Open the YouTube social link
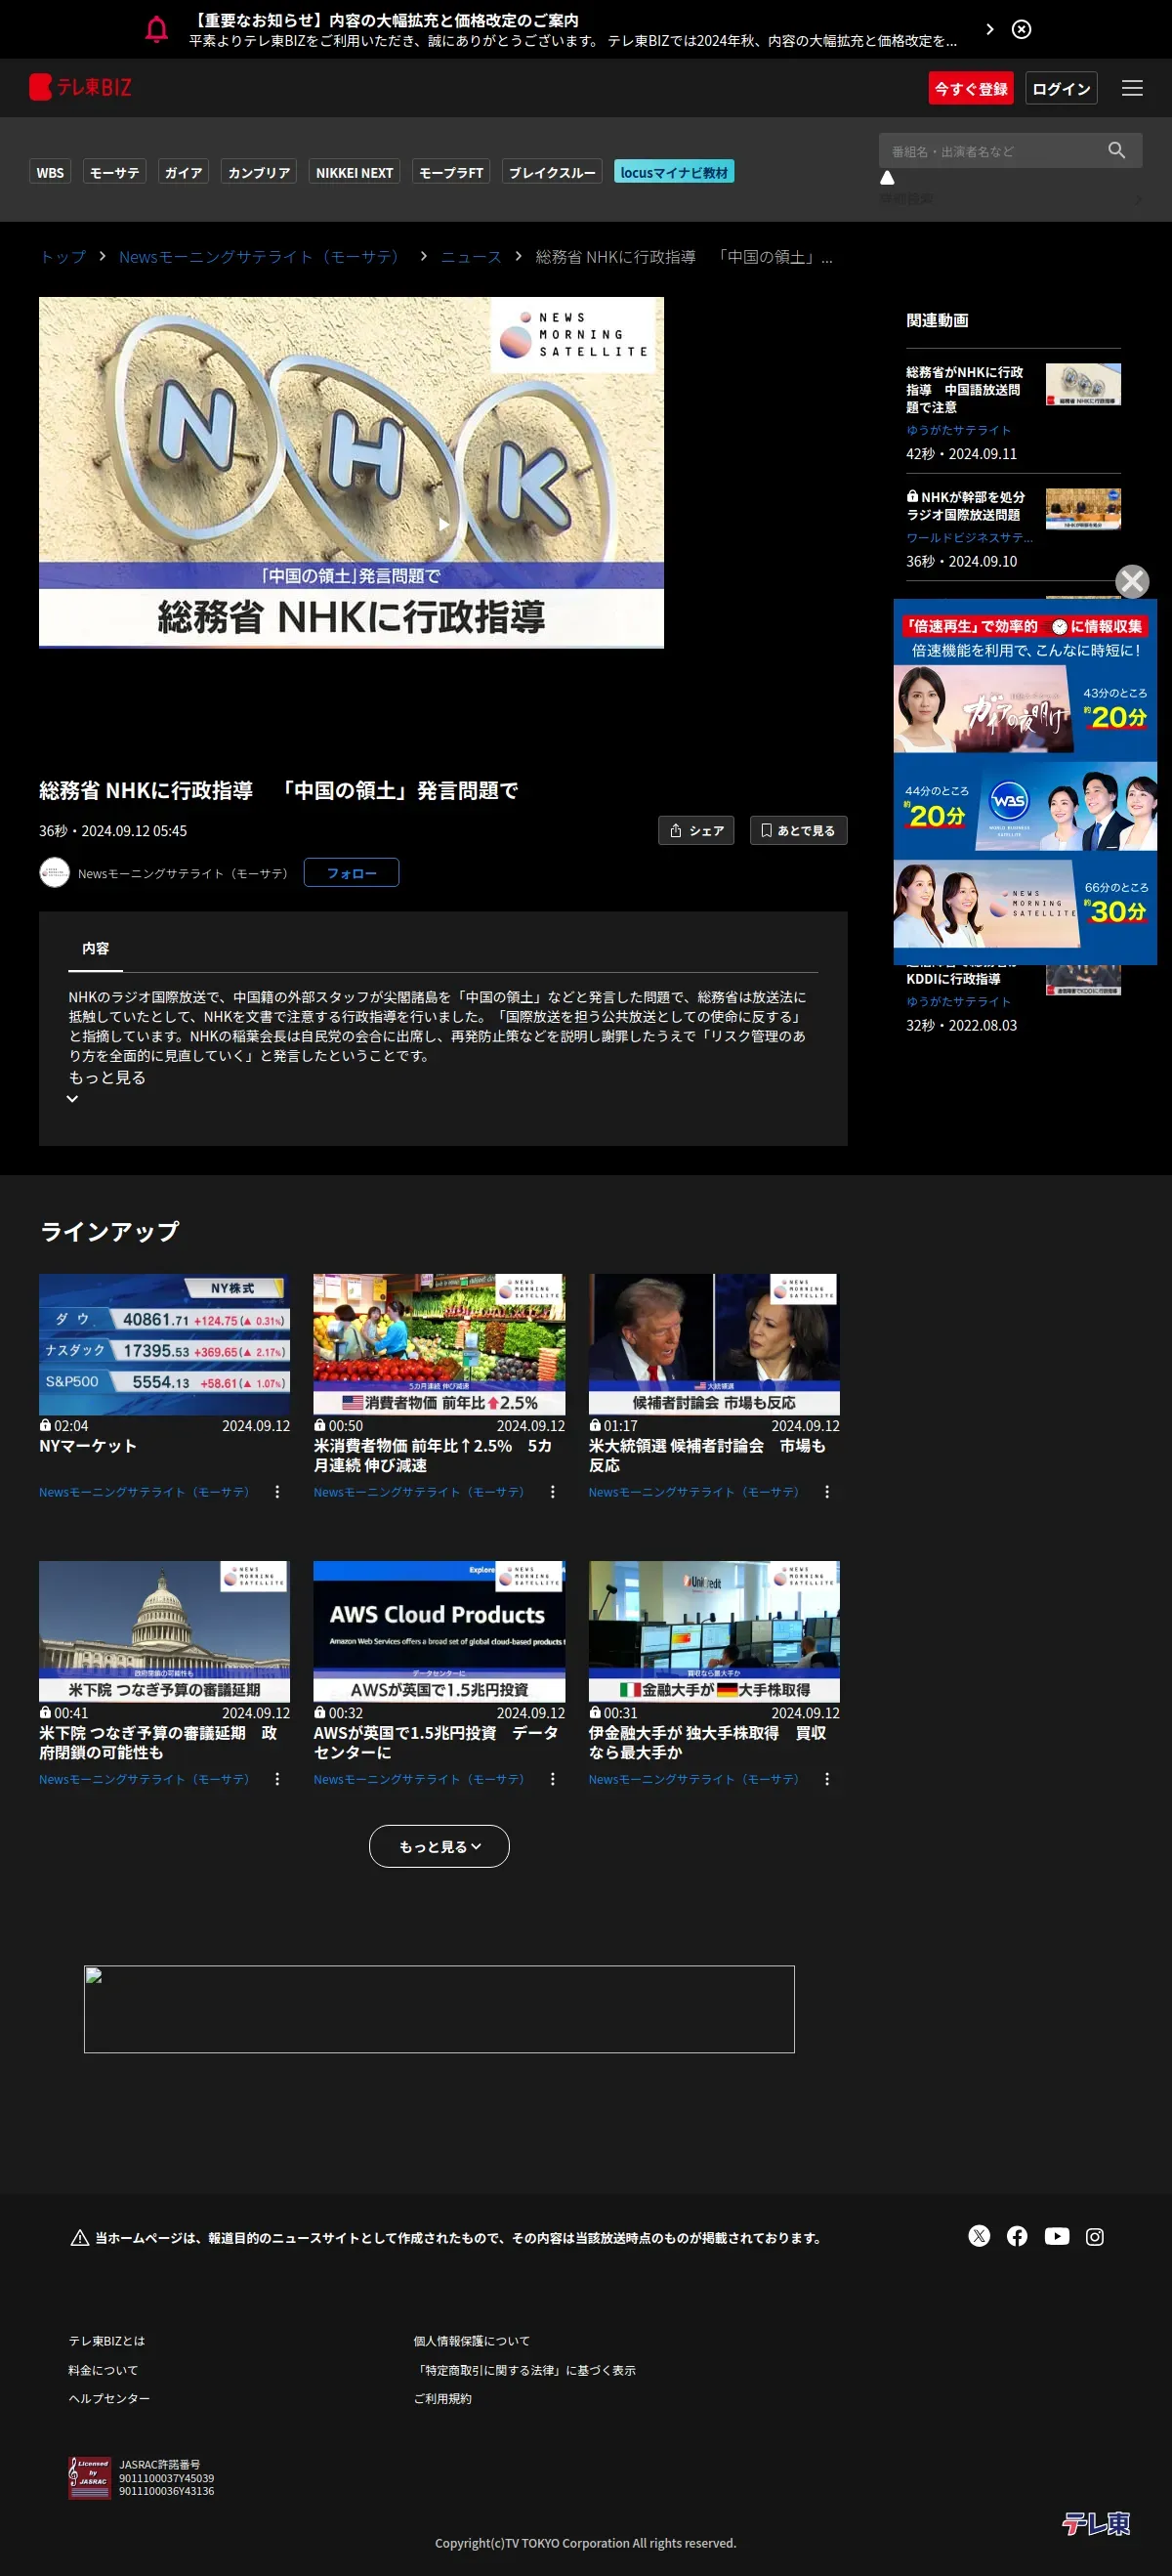Screen dimensions: 1172x2576 pyautogui.click(x=1056, y=2236)
